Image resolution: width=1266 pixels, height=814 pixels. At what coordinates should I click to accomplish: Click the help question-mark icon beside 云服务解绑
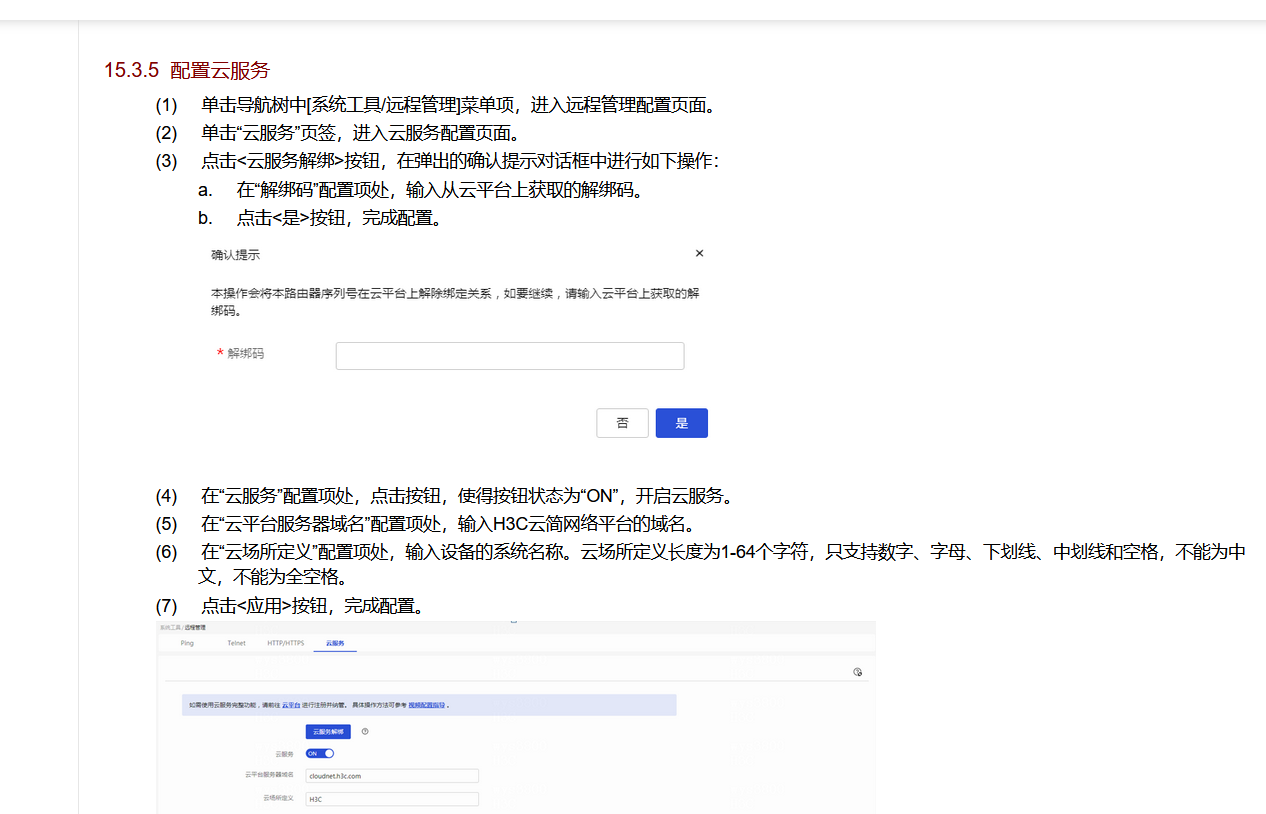tap(365, 732)
